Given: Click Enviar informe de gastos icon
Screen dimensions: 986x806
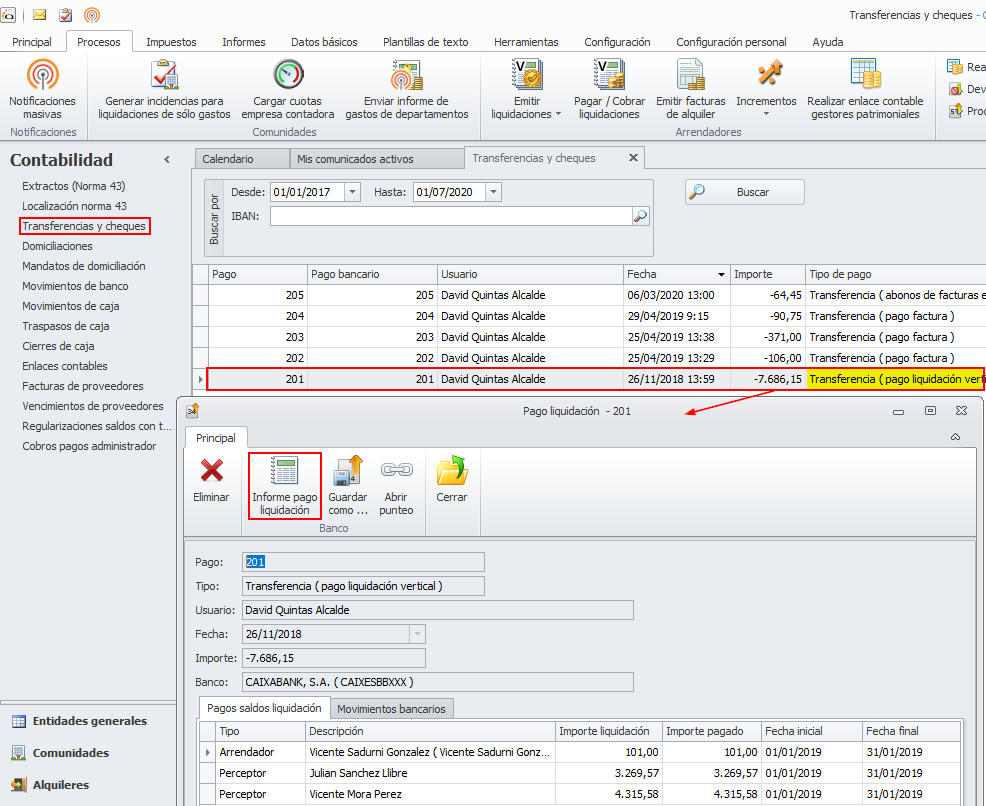Looking at the screenshot, I should pyautogui.click(x=406, y=76).
